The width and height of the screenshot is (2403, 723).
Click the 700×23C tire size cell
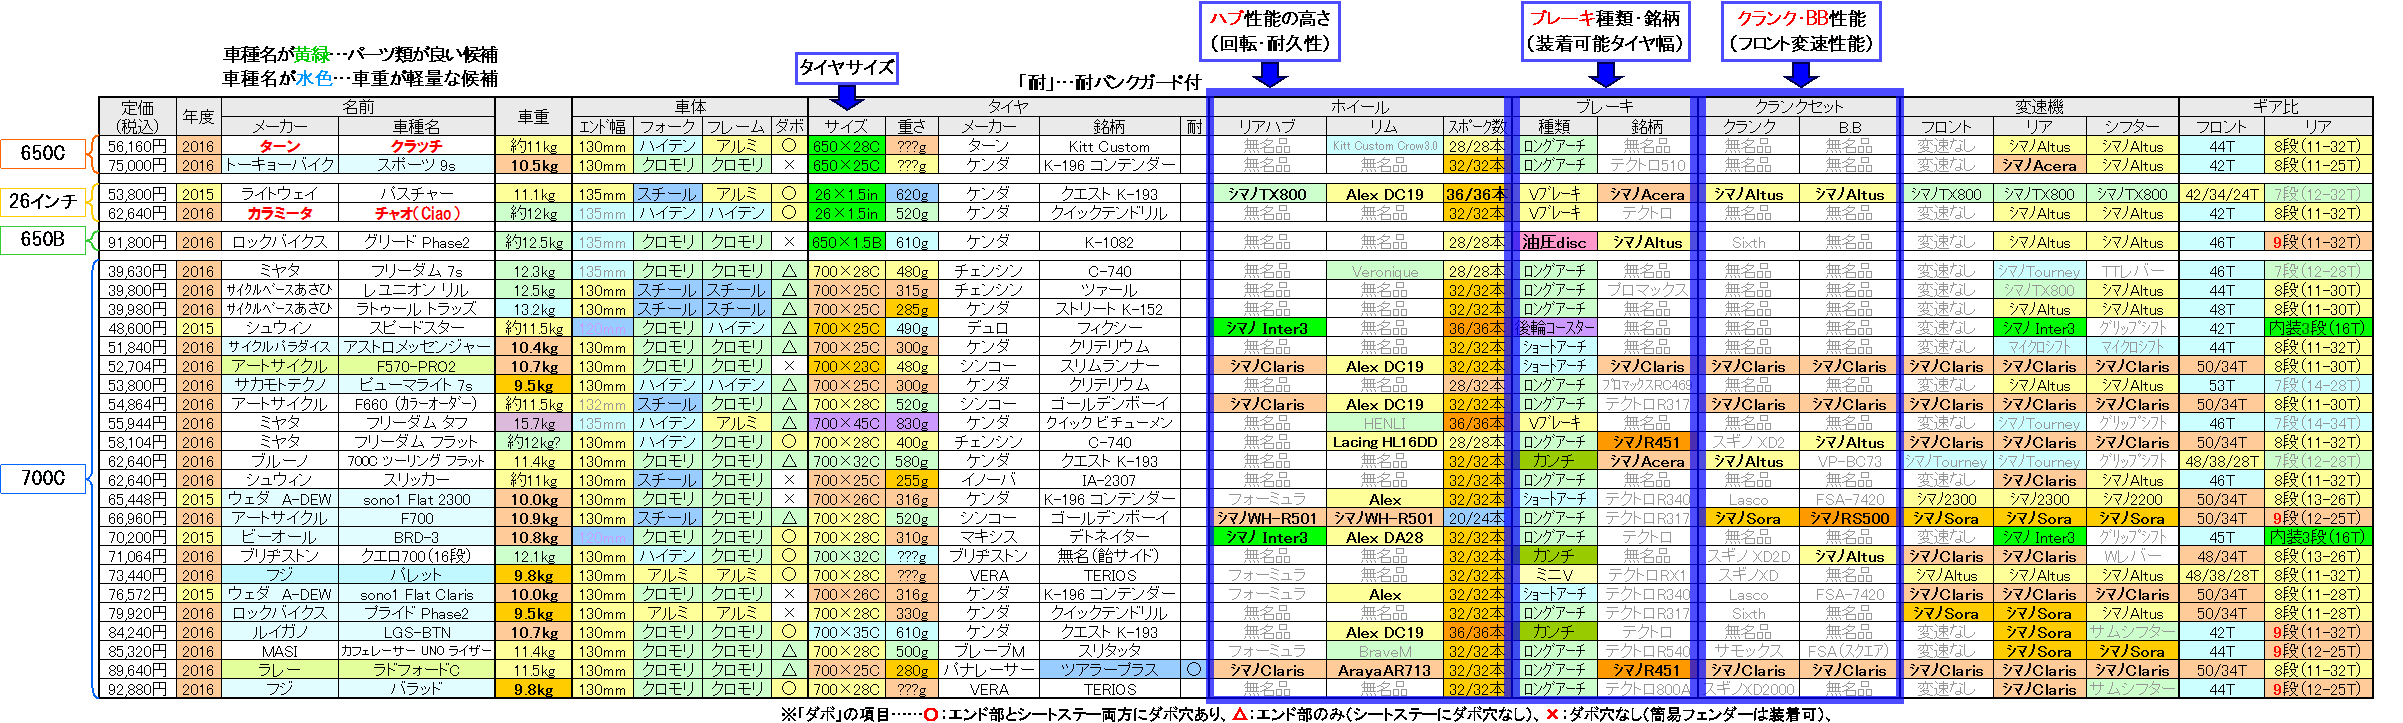click(846, 366)
